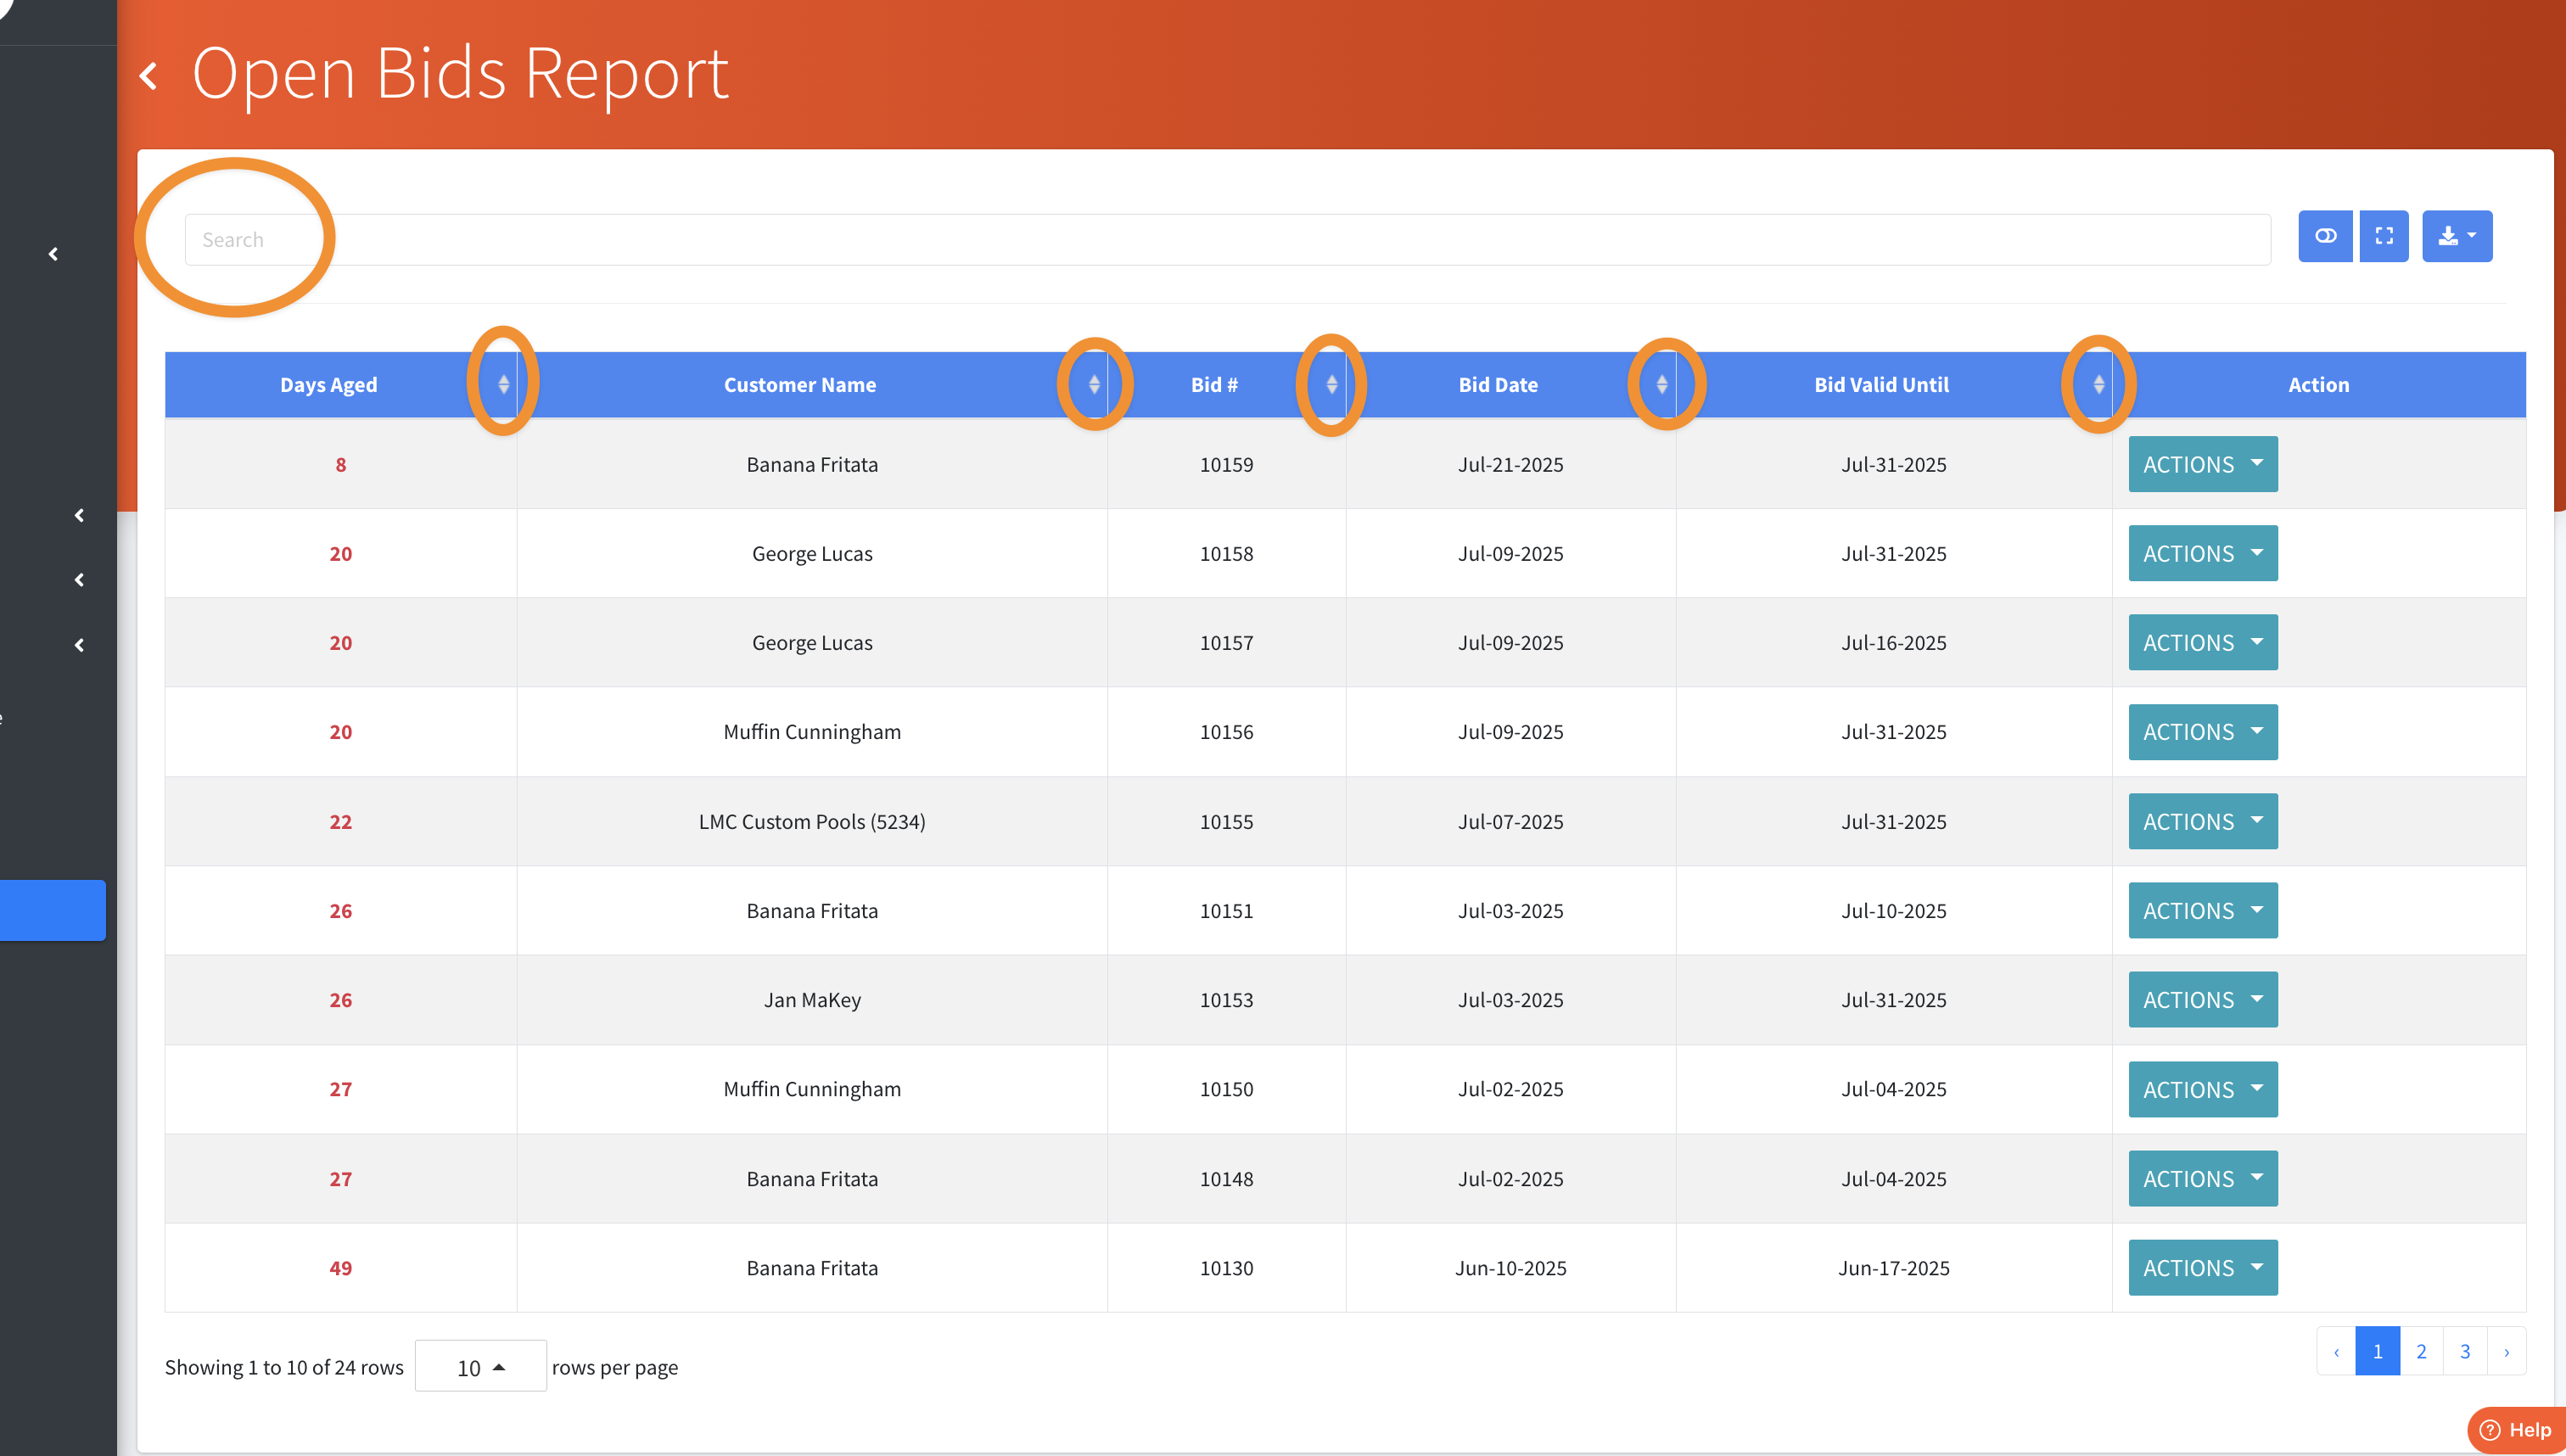Click the back arrow beside Open Bids Report

149,76
